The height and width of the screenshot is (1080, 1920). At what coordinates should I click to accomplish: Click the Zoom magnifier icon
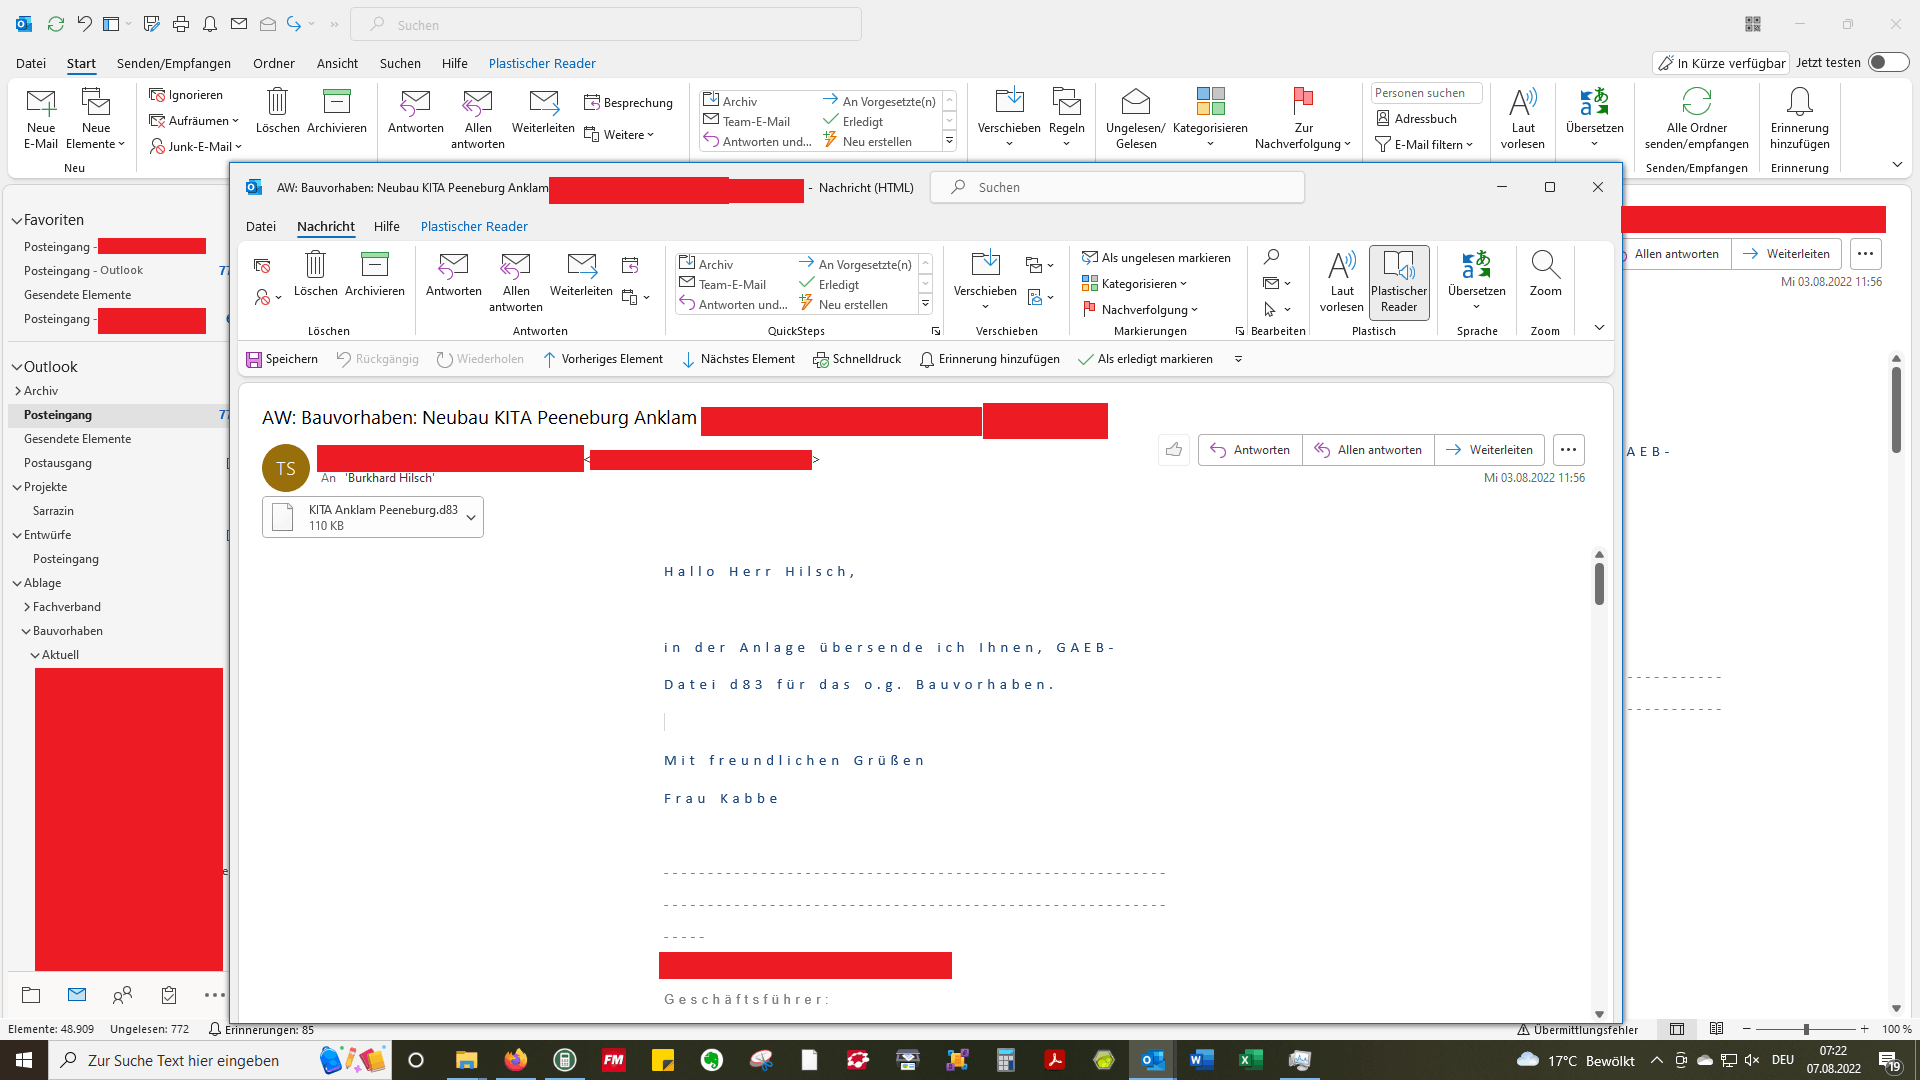click(1545, 265)
